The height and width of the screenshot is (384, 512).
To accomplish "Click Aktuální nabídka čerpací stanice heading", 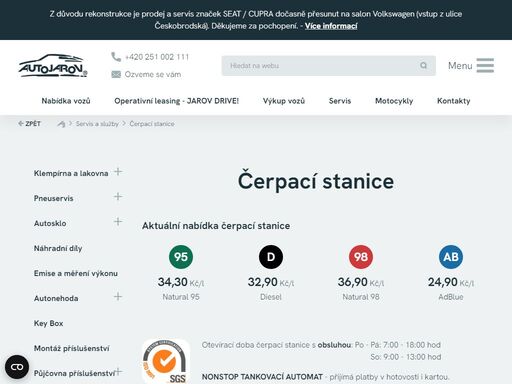I will [x=216, y=226].
